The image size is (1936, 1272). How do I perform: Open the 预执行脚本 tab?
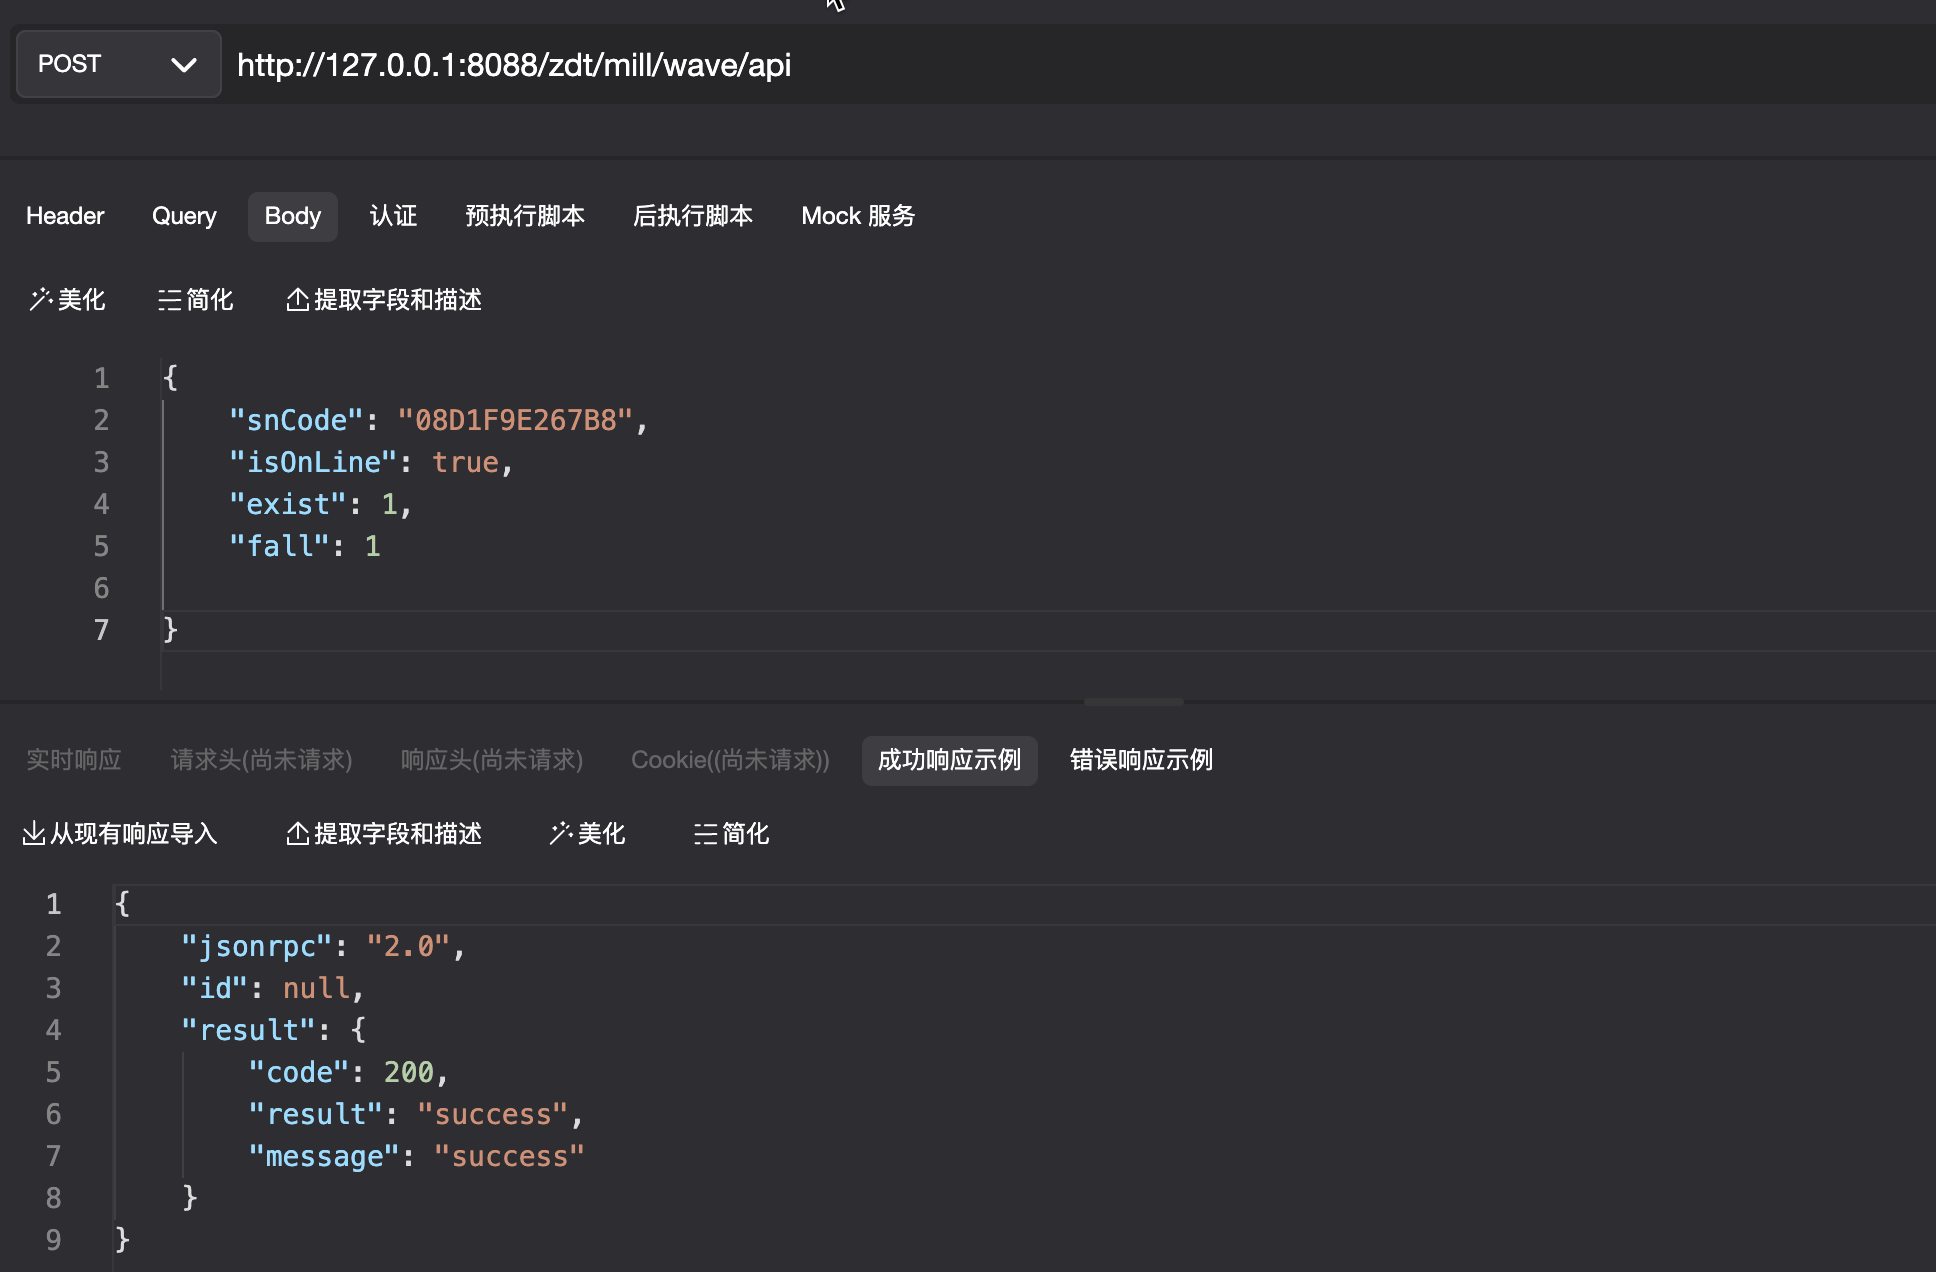click(x=525, y=216)
